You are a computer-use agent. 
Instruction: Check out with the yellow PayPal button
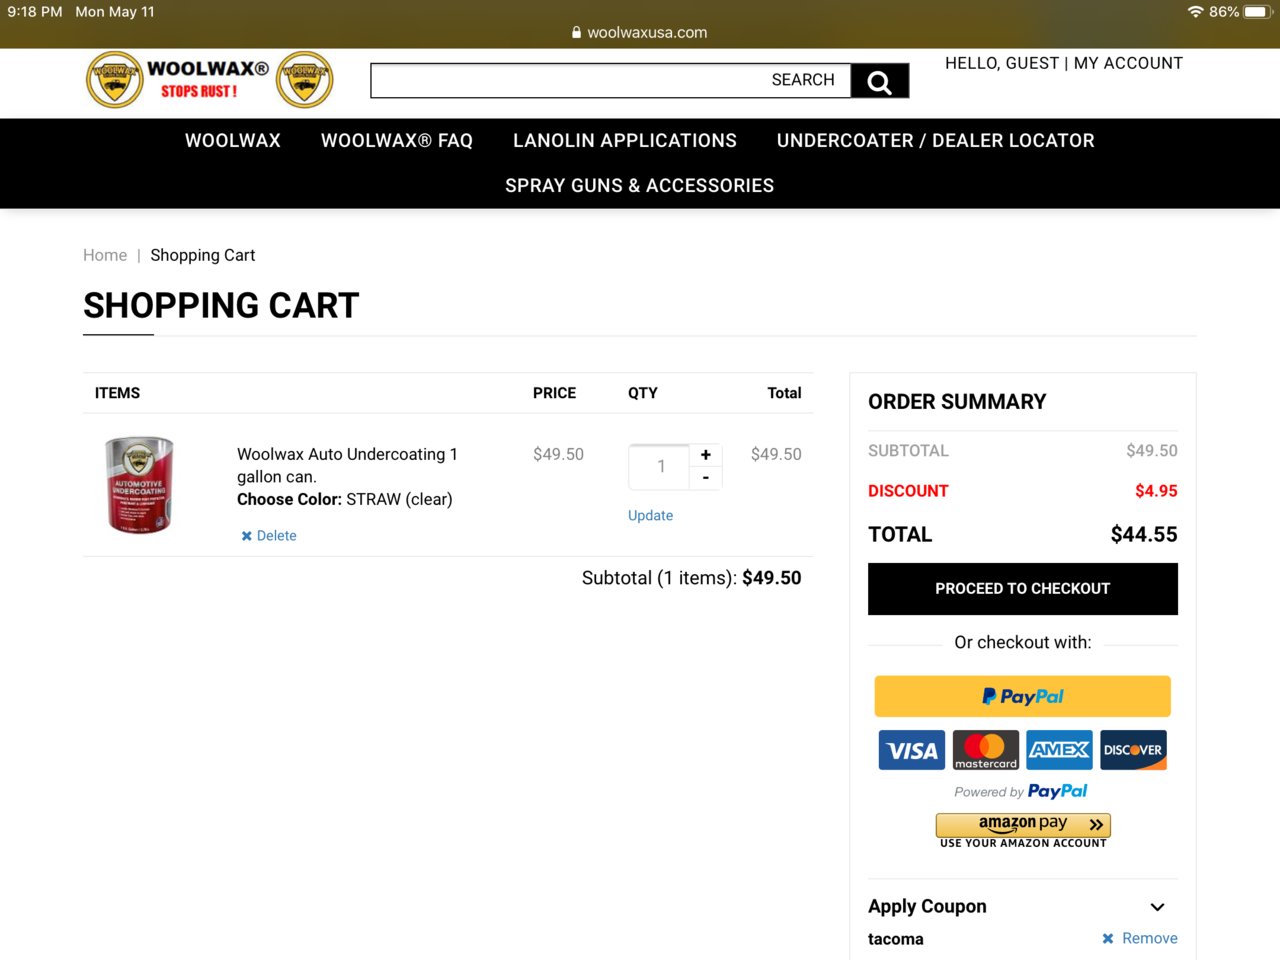pyautogui.click(x=1023, y=696)
